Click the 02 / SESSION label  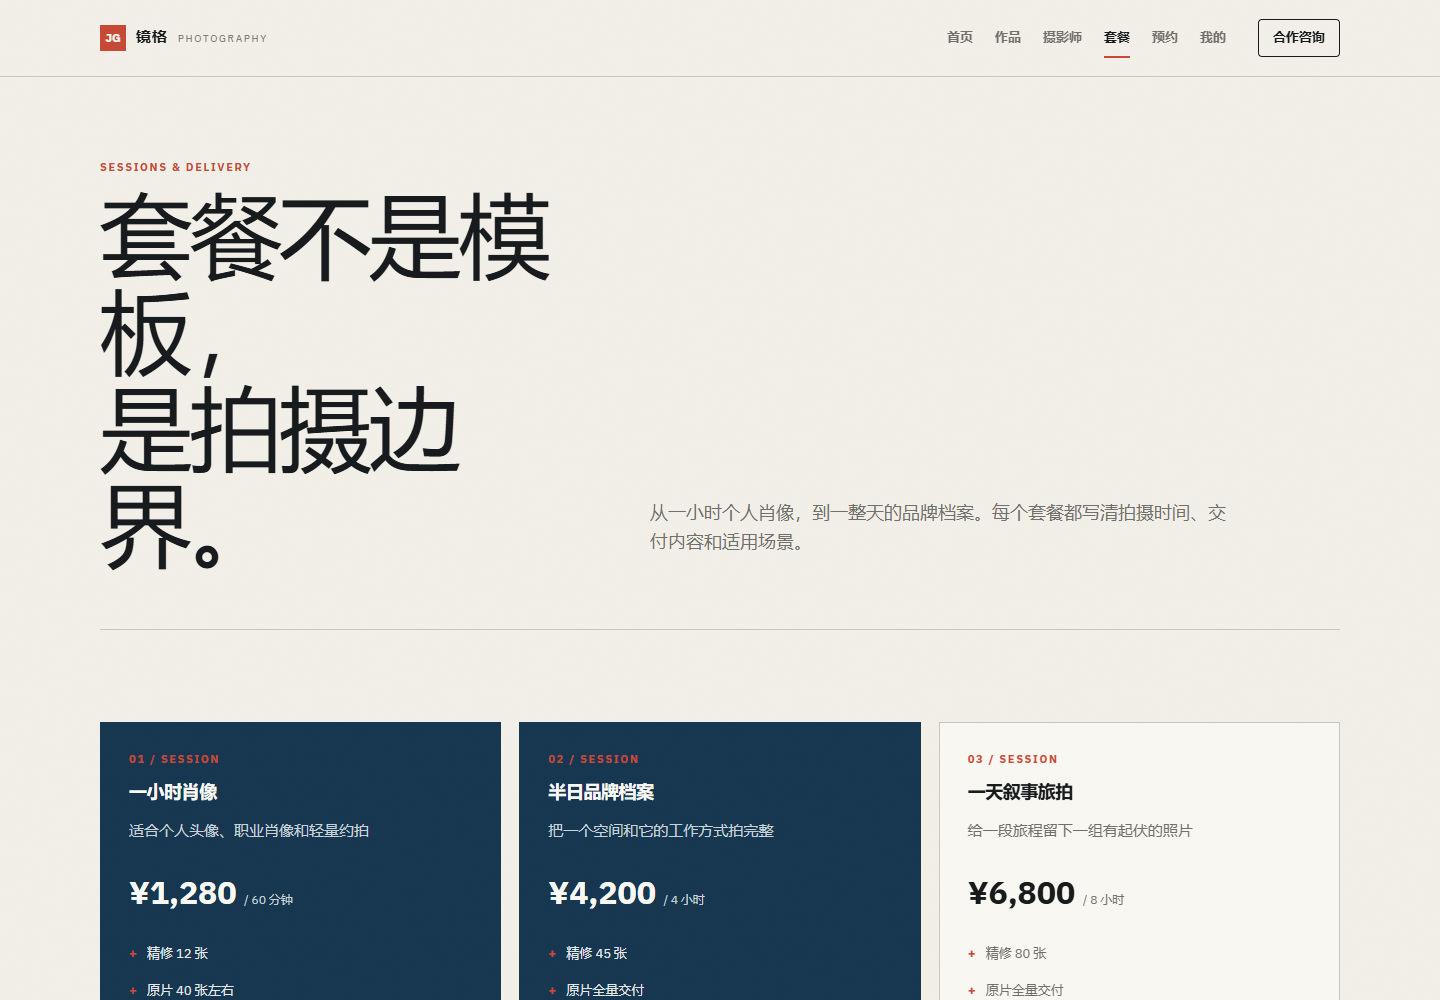click(593, 759)
